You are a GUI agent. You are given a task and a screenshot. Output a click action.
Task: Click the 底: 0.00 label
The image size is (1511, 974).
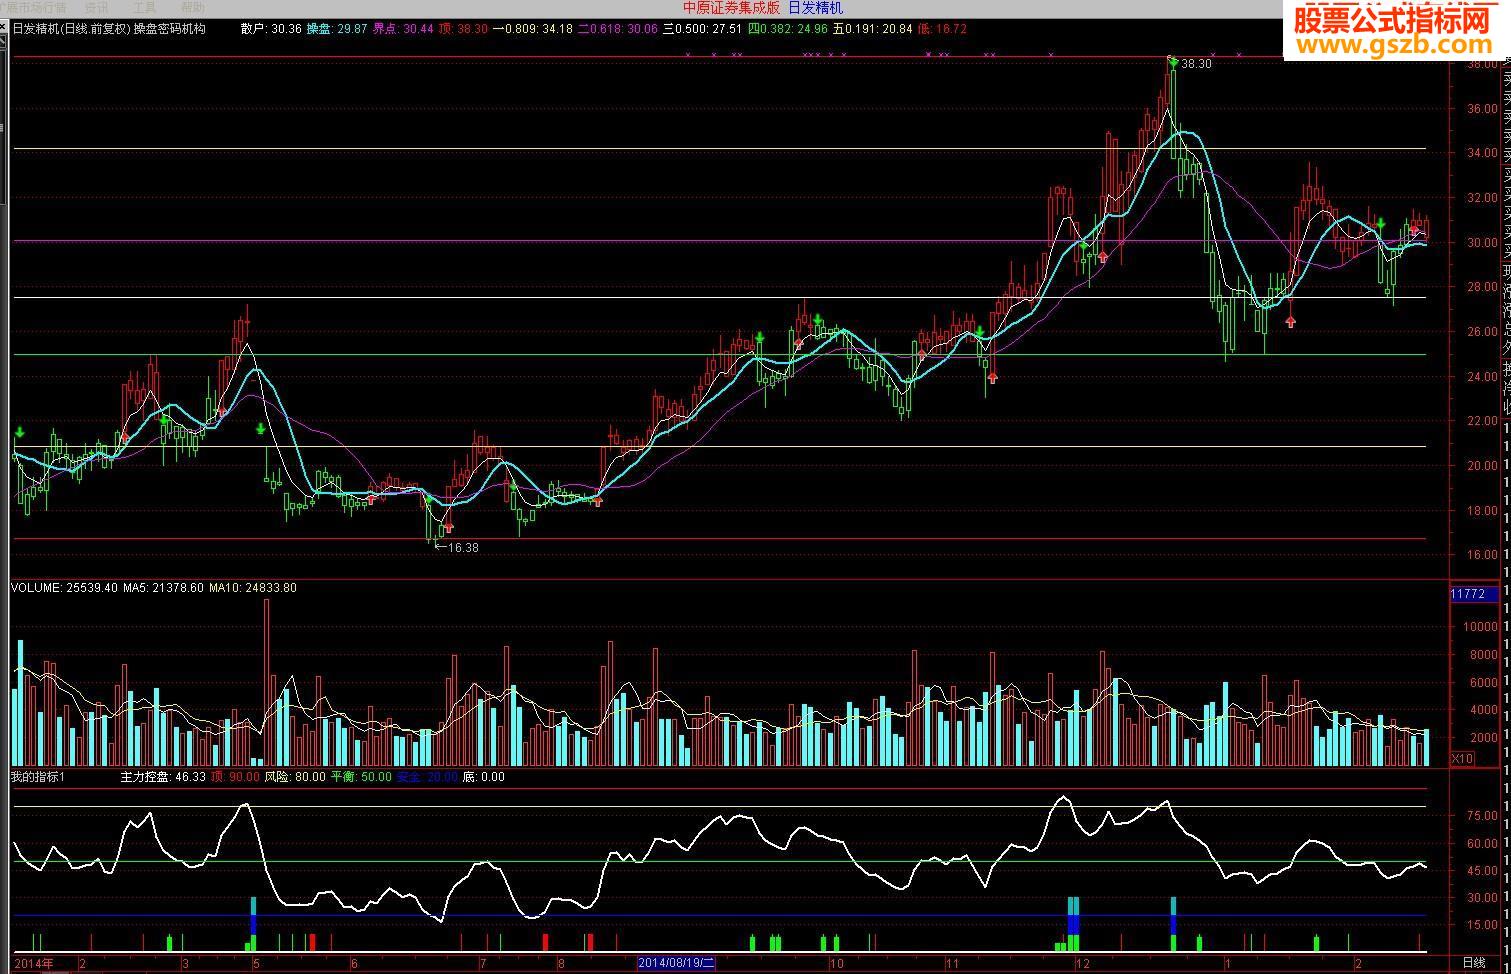[x=484, y=777]
